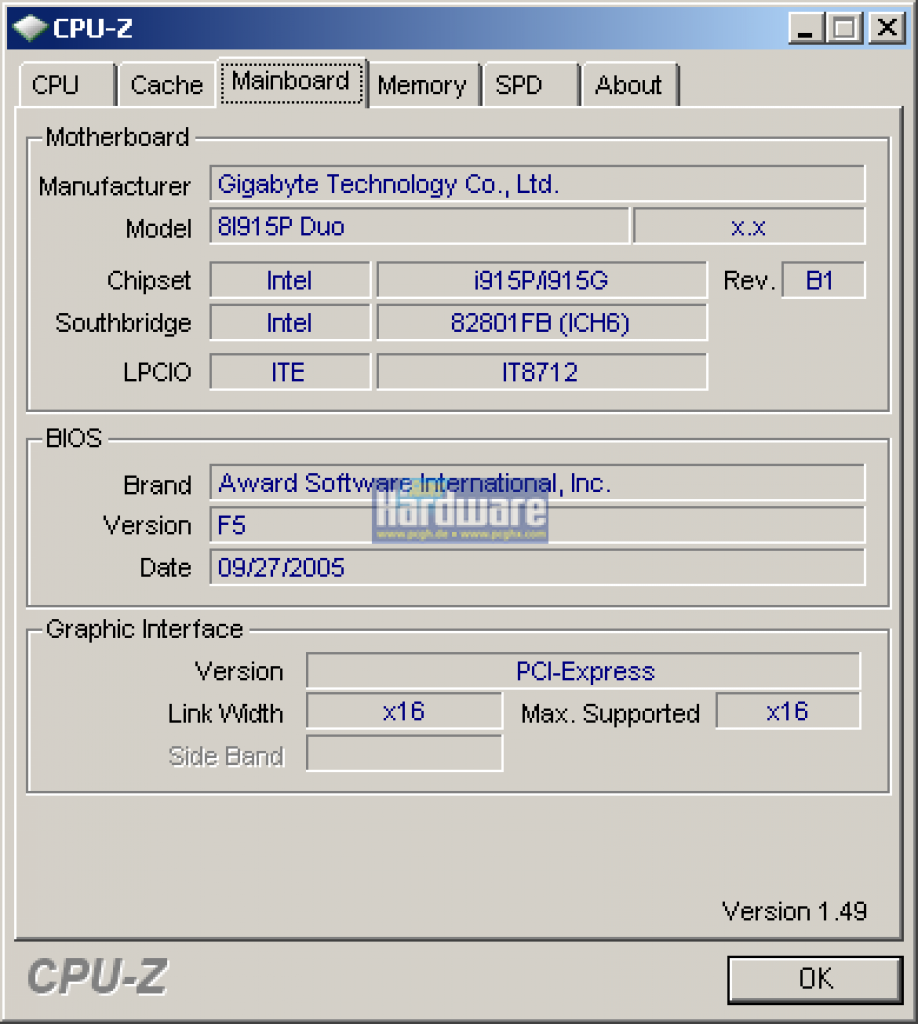This screenshot has width=918, height=1024.
Task: Open the About tab
Action: [630, 85]
